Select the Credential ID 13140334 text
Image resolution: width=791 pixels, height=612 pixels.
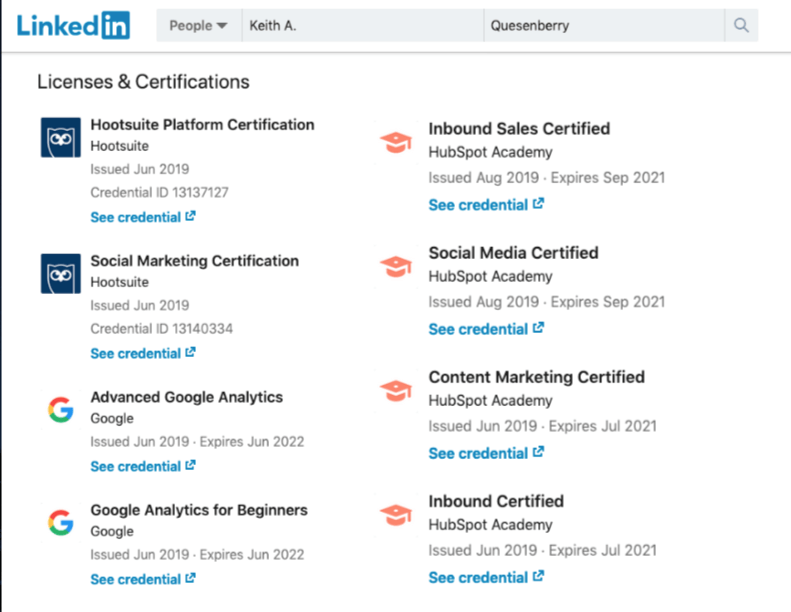(x=161, y=328)
